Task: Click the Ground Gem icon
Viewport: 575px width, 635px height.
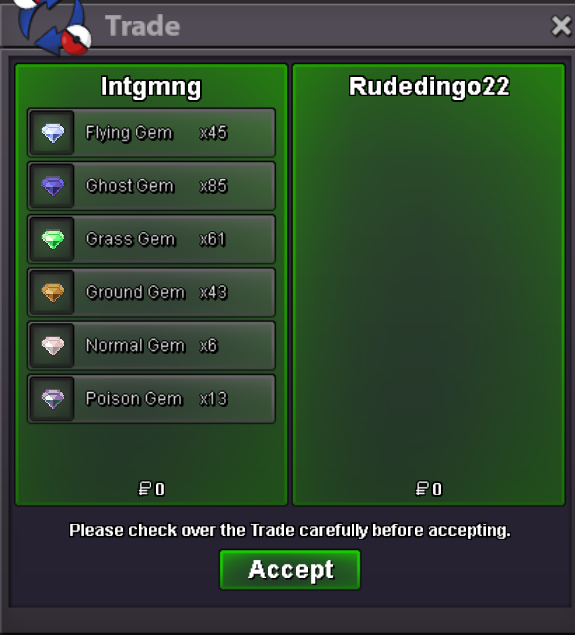Action: 53,292
